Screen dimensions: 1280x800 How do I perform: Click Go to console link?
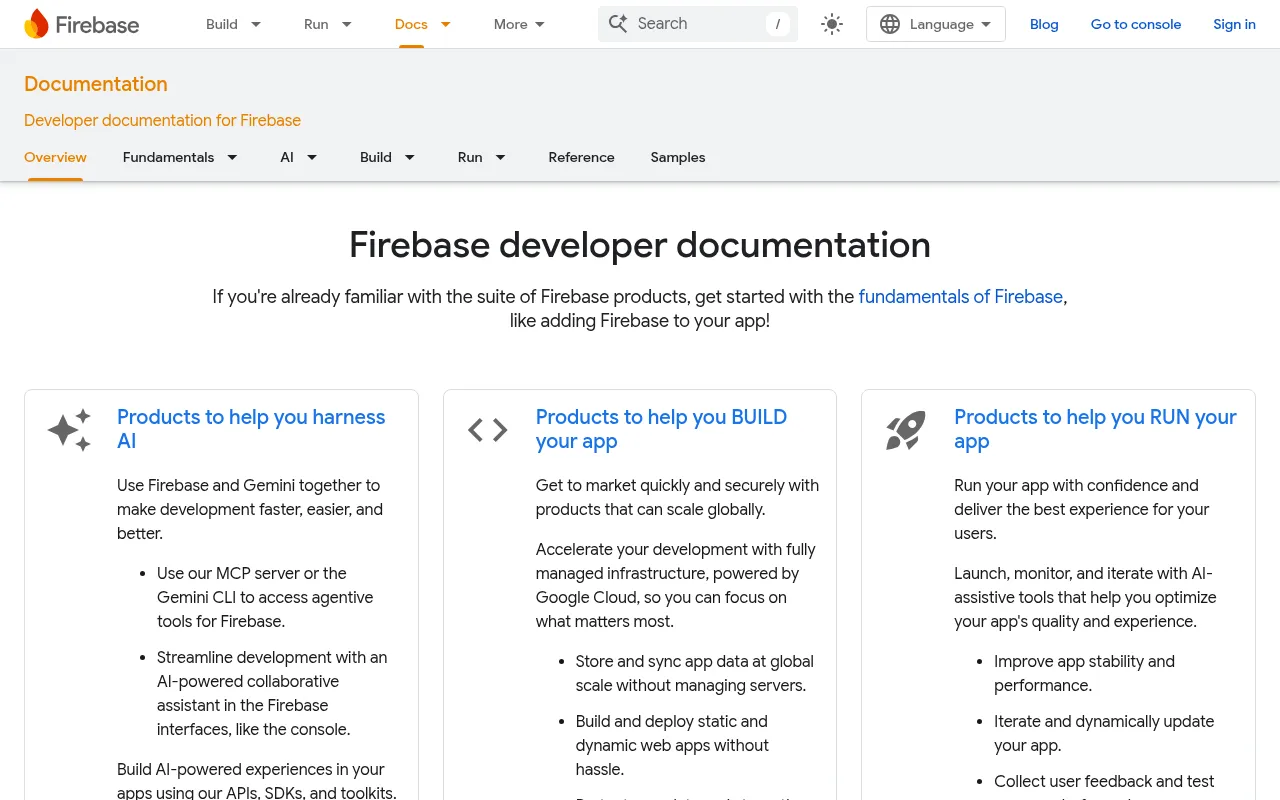tap(1136, 24)
